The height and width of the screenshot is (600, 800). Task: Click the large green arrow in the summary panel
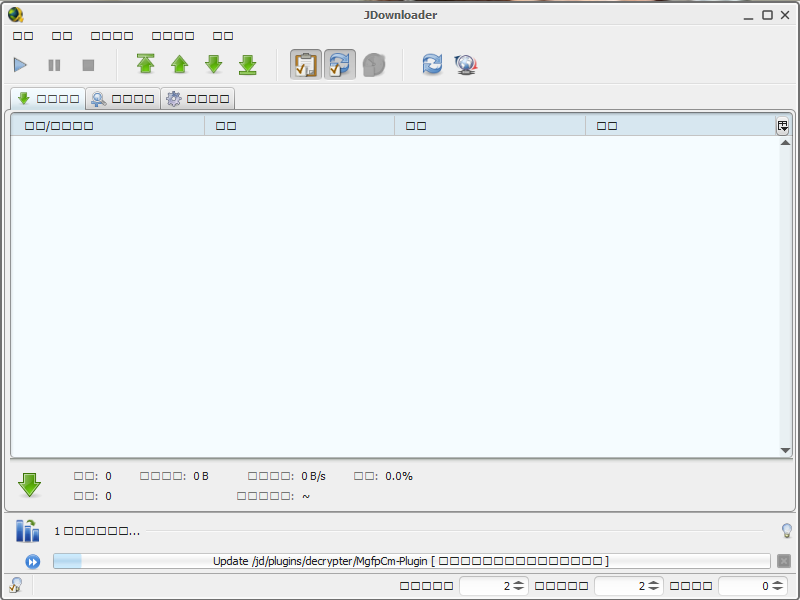click(30, 485)
